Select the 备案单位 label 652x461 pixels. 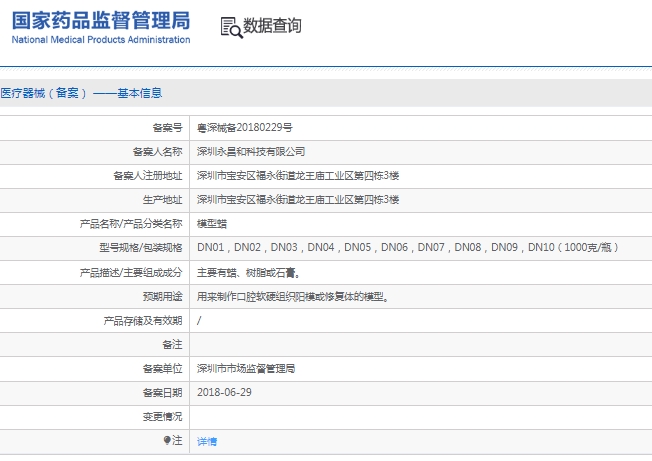point(162,369)
